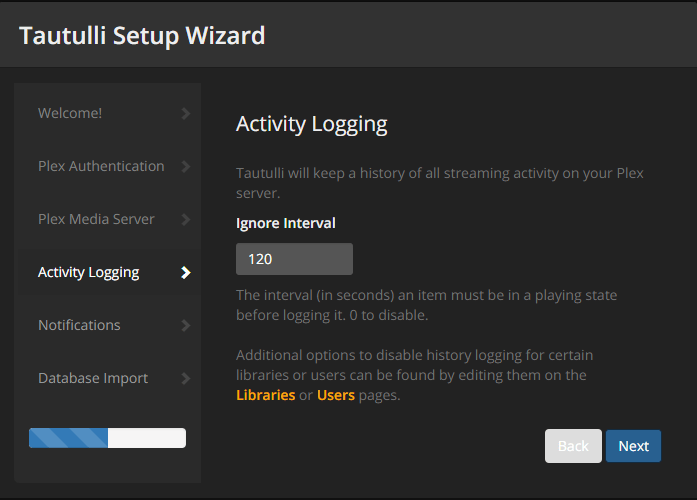
Task: Click the Tautulli Setup Wizard title
Action: tap(142, 36)
